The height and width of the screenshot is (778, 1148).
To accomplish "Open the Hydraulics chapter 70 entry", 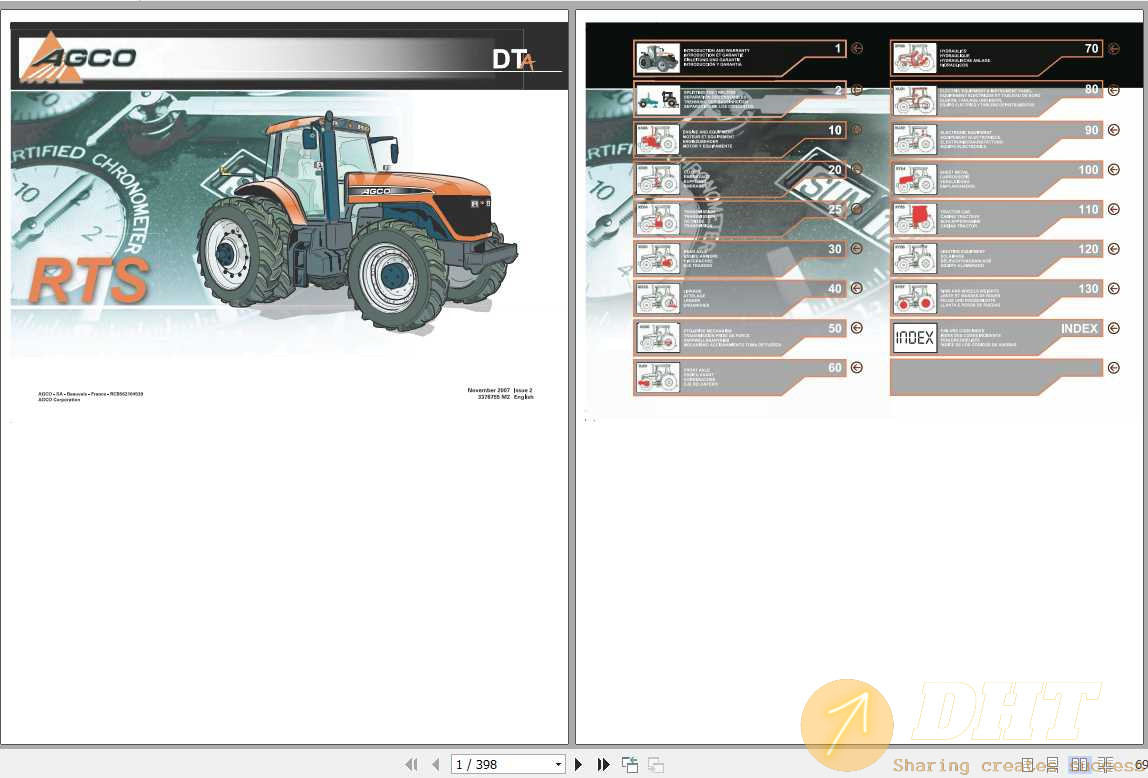I will pos(995,57).
